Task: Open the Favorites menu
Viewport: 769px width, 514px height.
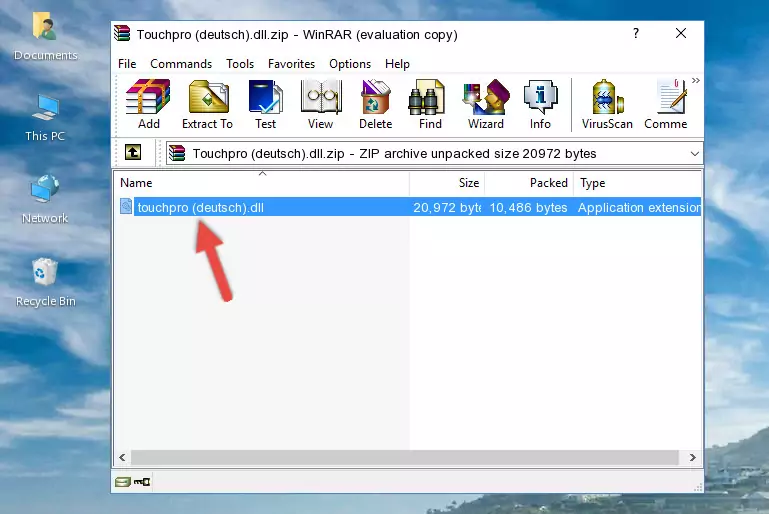Action: click(x=291, y=64)
